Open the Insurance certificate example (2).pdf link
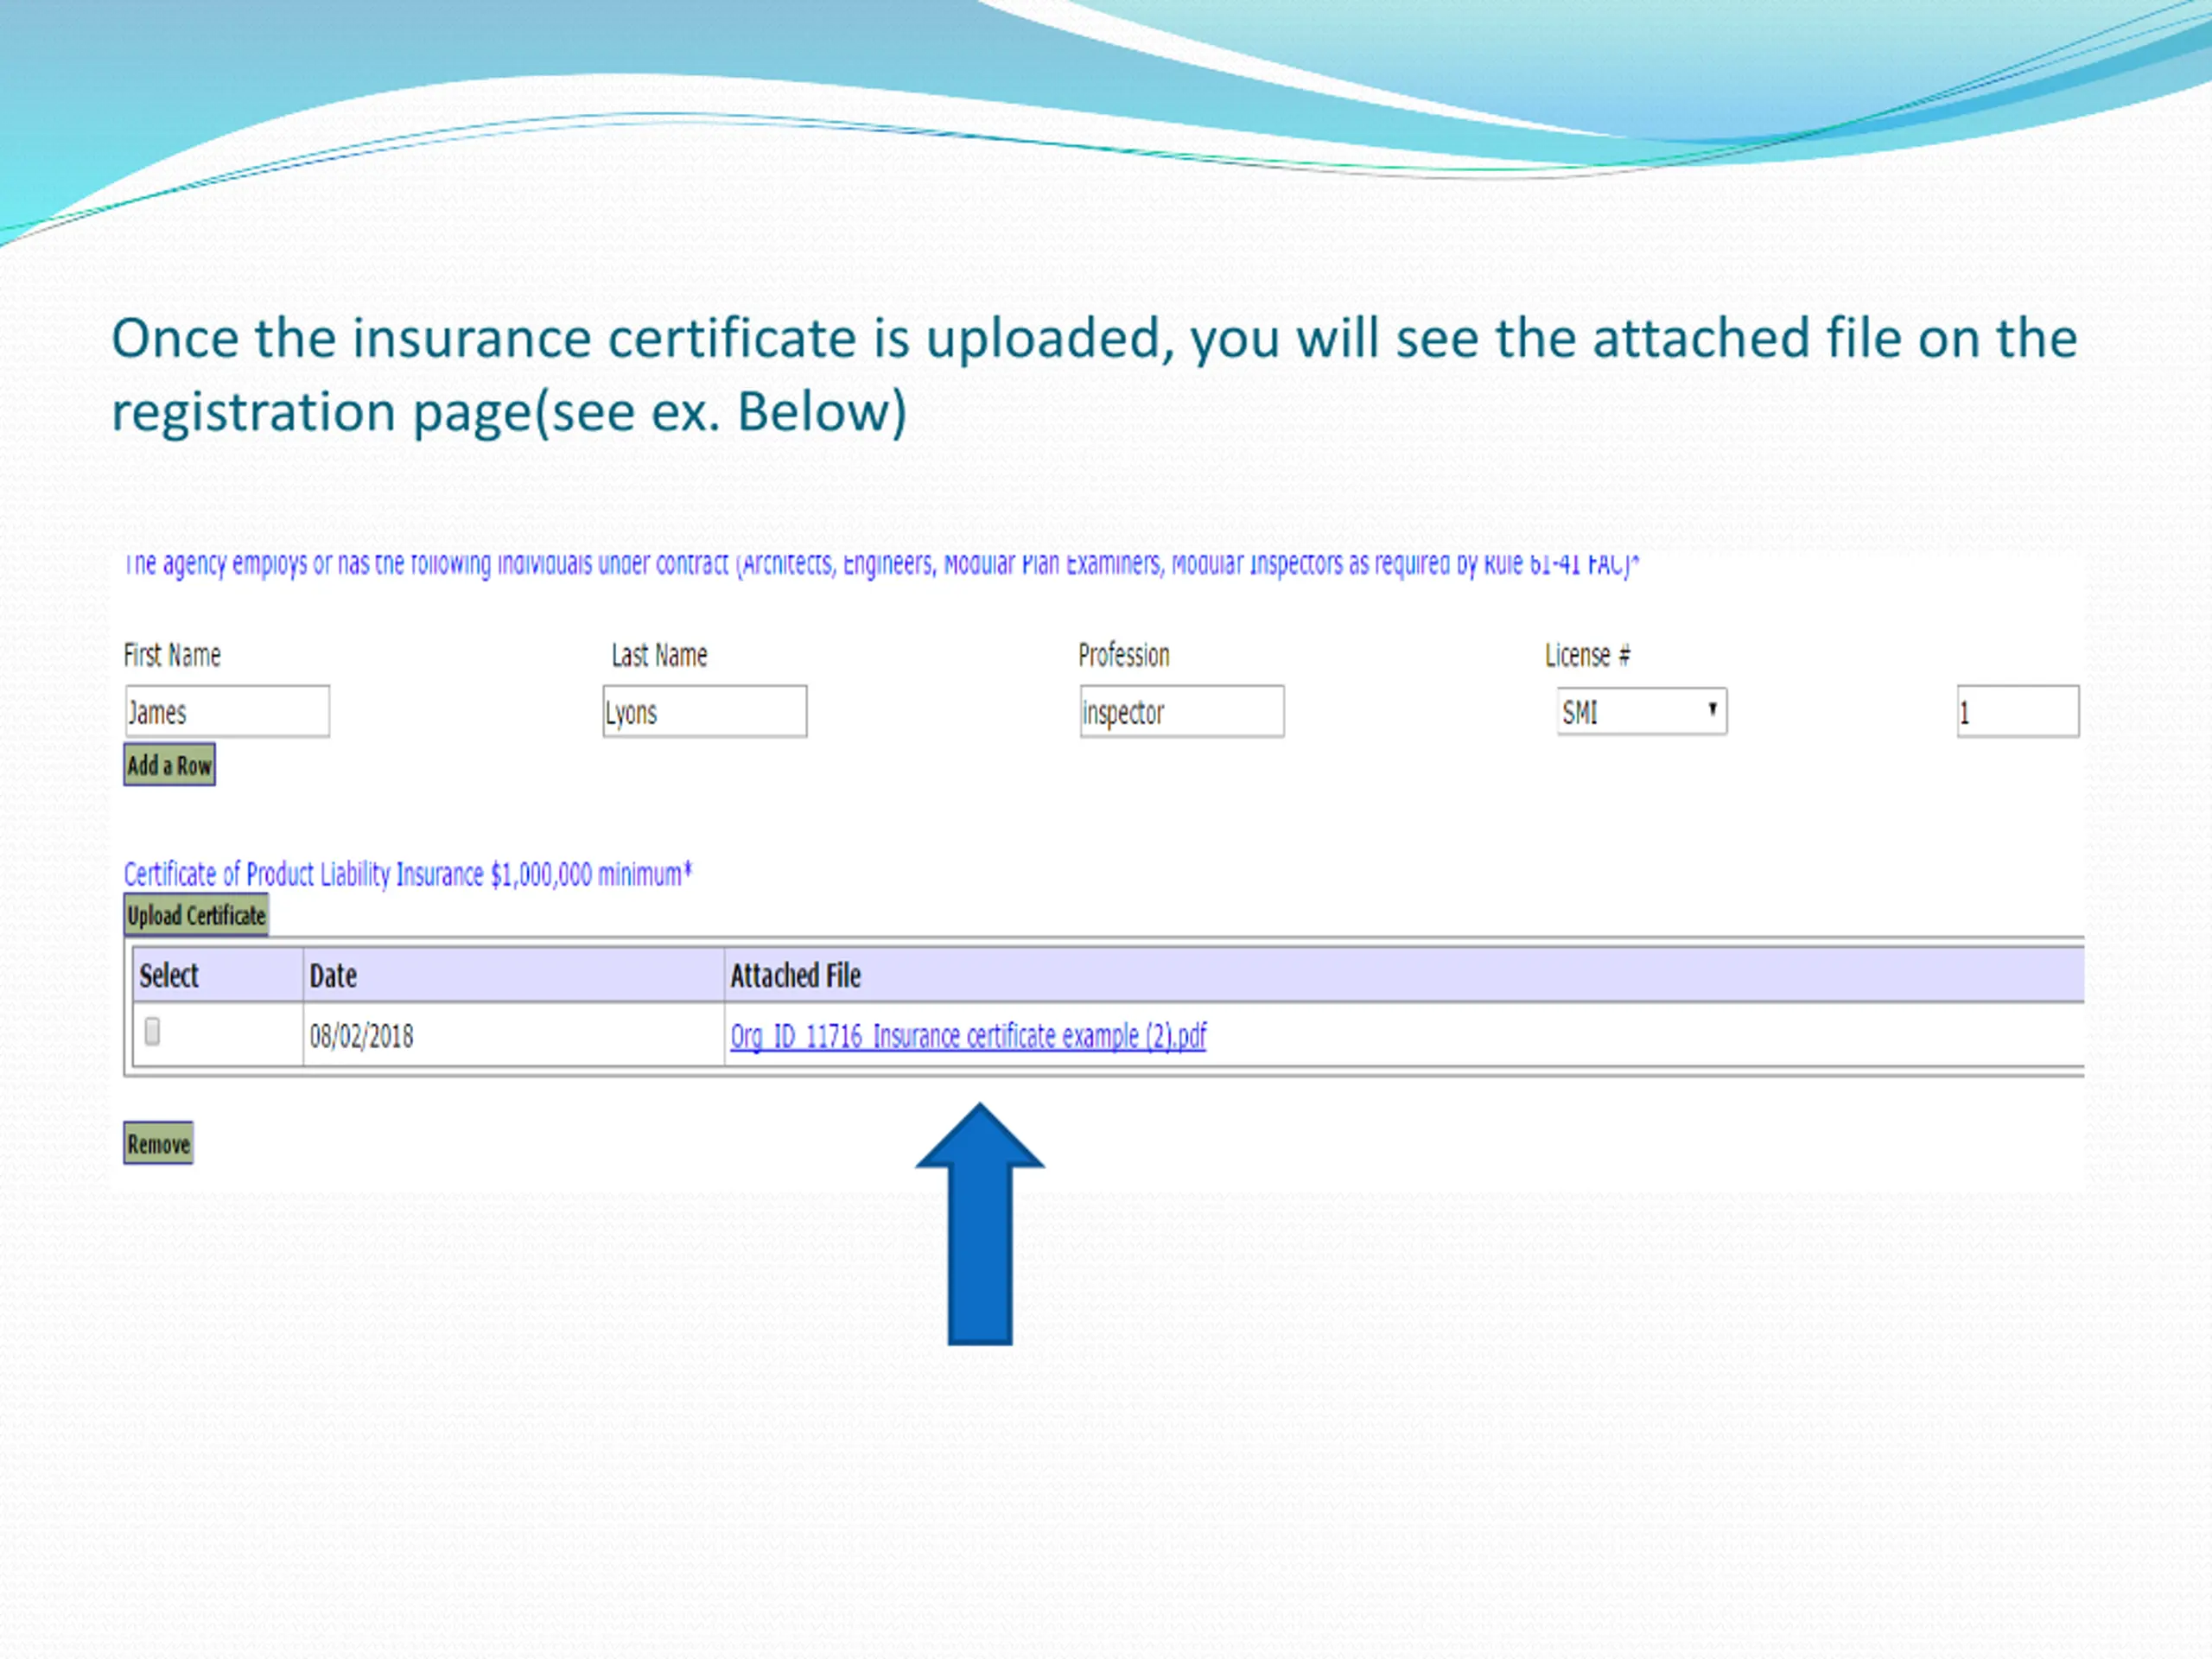The width and height of the screenshot is (2212, 1659). [x=968, y=1036]
